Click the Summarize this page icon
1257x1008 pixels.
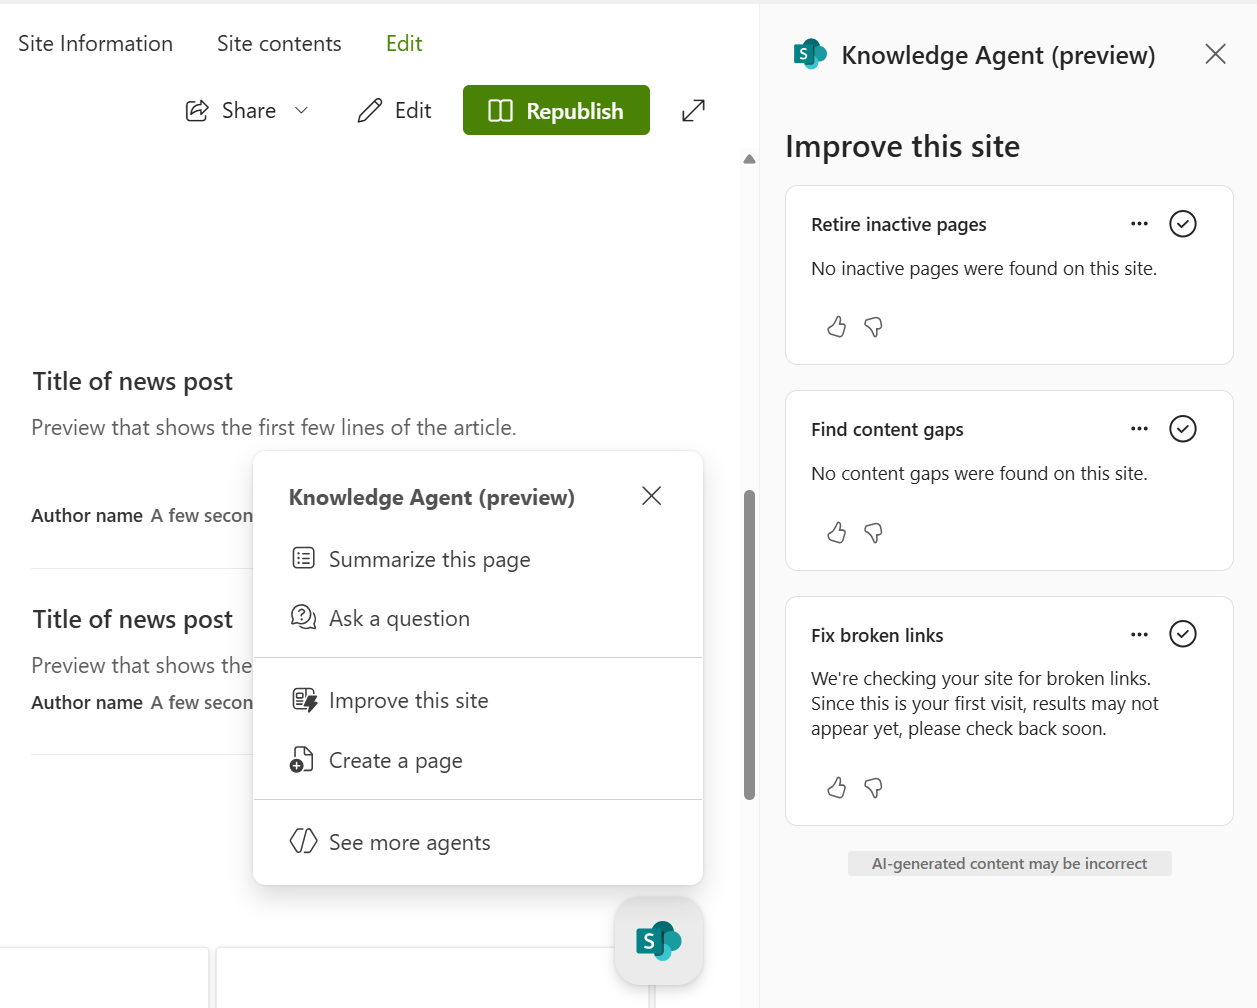(x=303, y=559)
